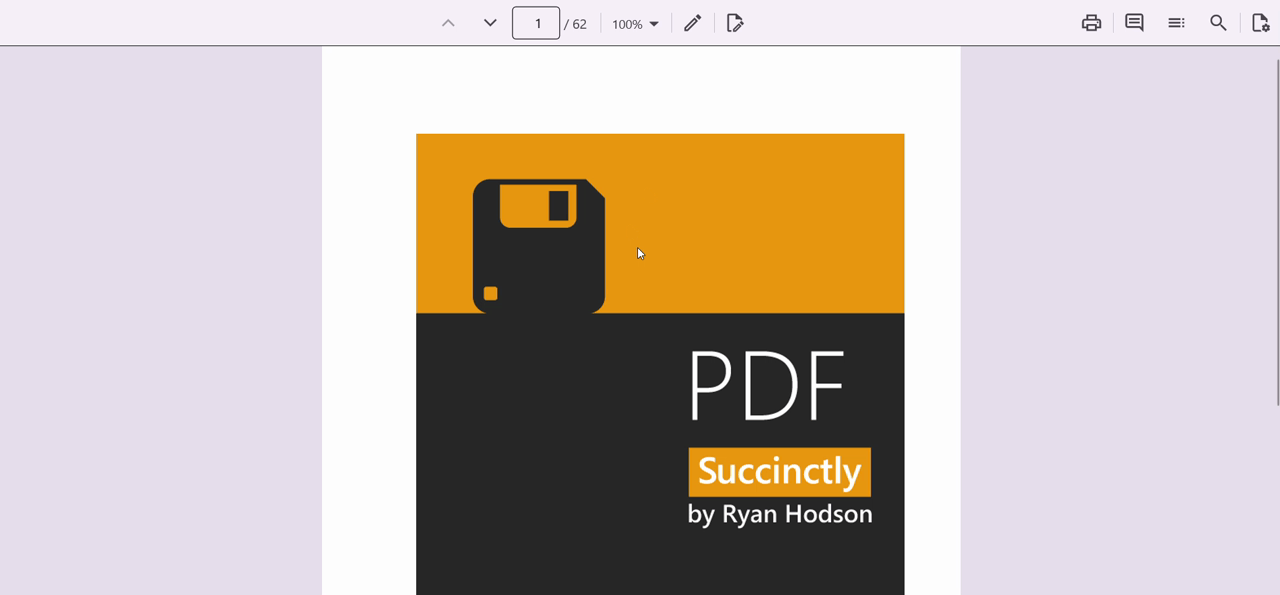Click the large 'PDF' title text
This screenshot has height=595, width=1280.
[x=767, y=387]
